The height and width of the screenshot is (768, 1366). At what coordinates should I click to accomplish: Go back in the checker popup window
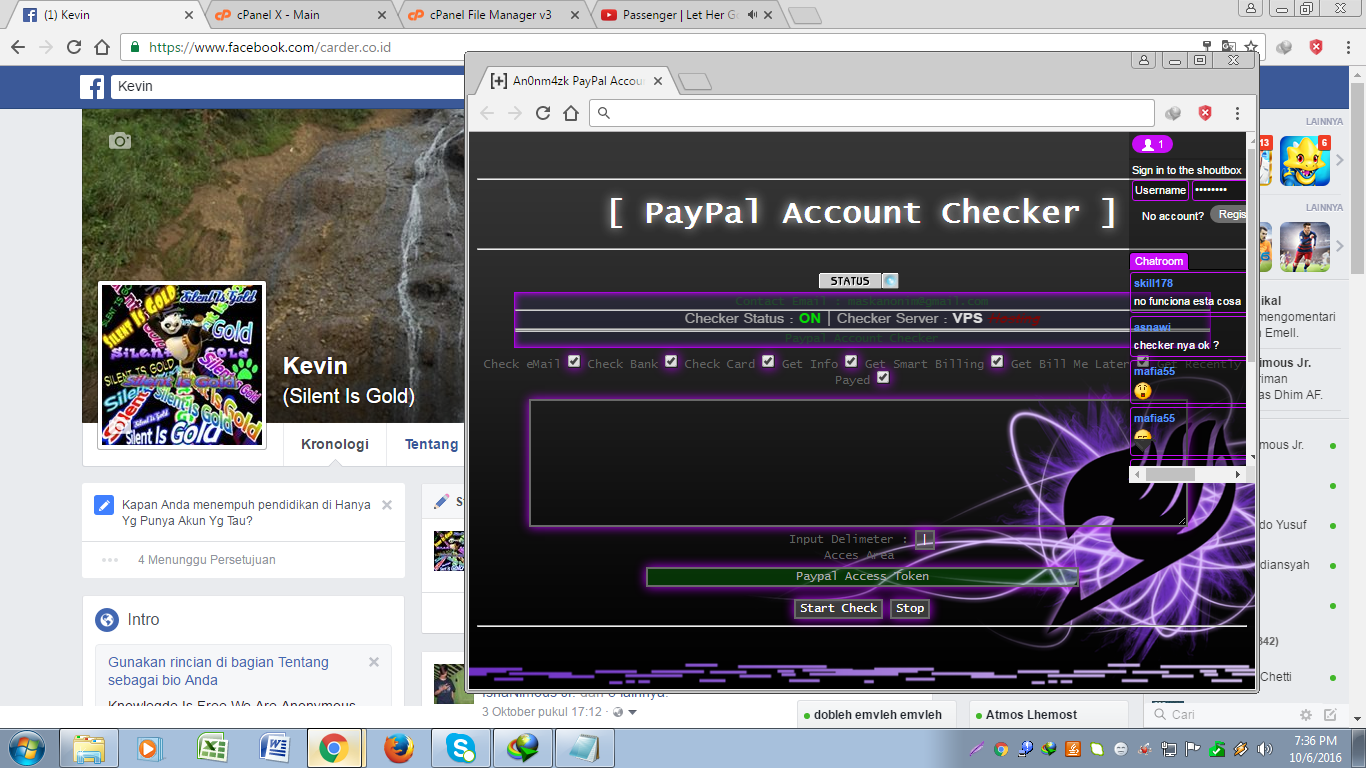pyautogui.click(x=487, y=113)
